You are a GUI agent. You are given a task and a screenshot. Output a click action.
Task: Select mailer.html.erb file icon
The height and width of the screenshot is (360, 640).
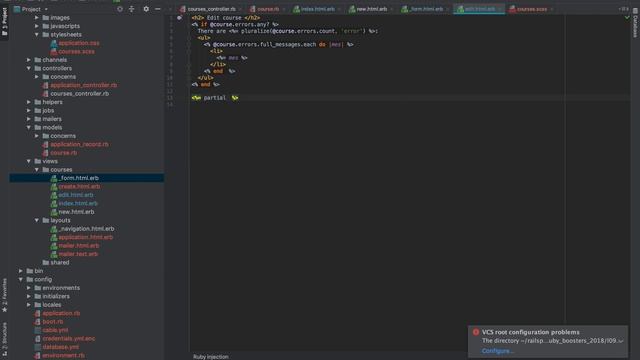pyautogui.click(x=53, y=246)
